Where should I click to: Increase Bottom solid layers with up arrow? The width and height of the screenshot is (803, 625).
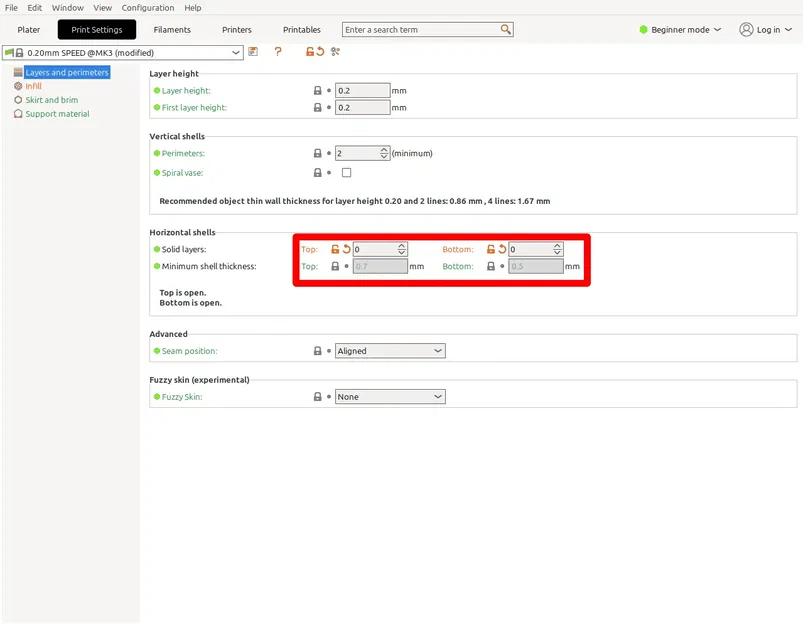(x=557, y=246)
